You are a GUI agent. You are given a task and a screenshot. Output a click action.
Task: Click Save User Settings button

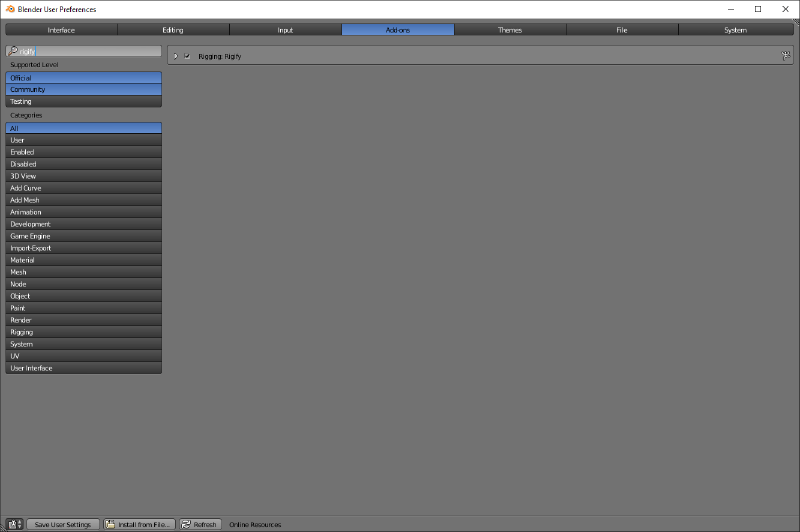(62, 524)
